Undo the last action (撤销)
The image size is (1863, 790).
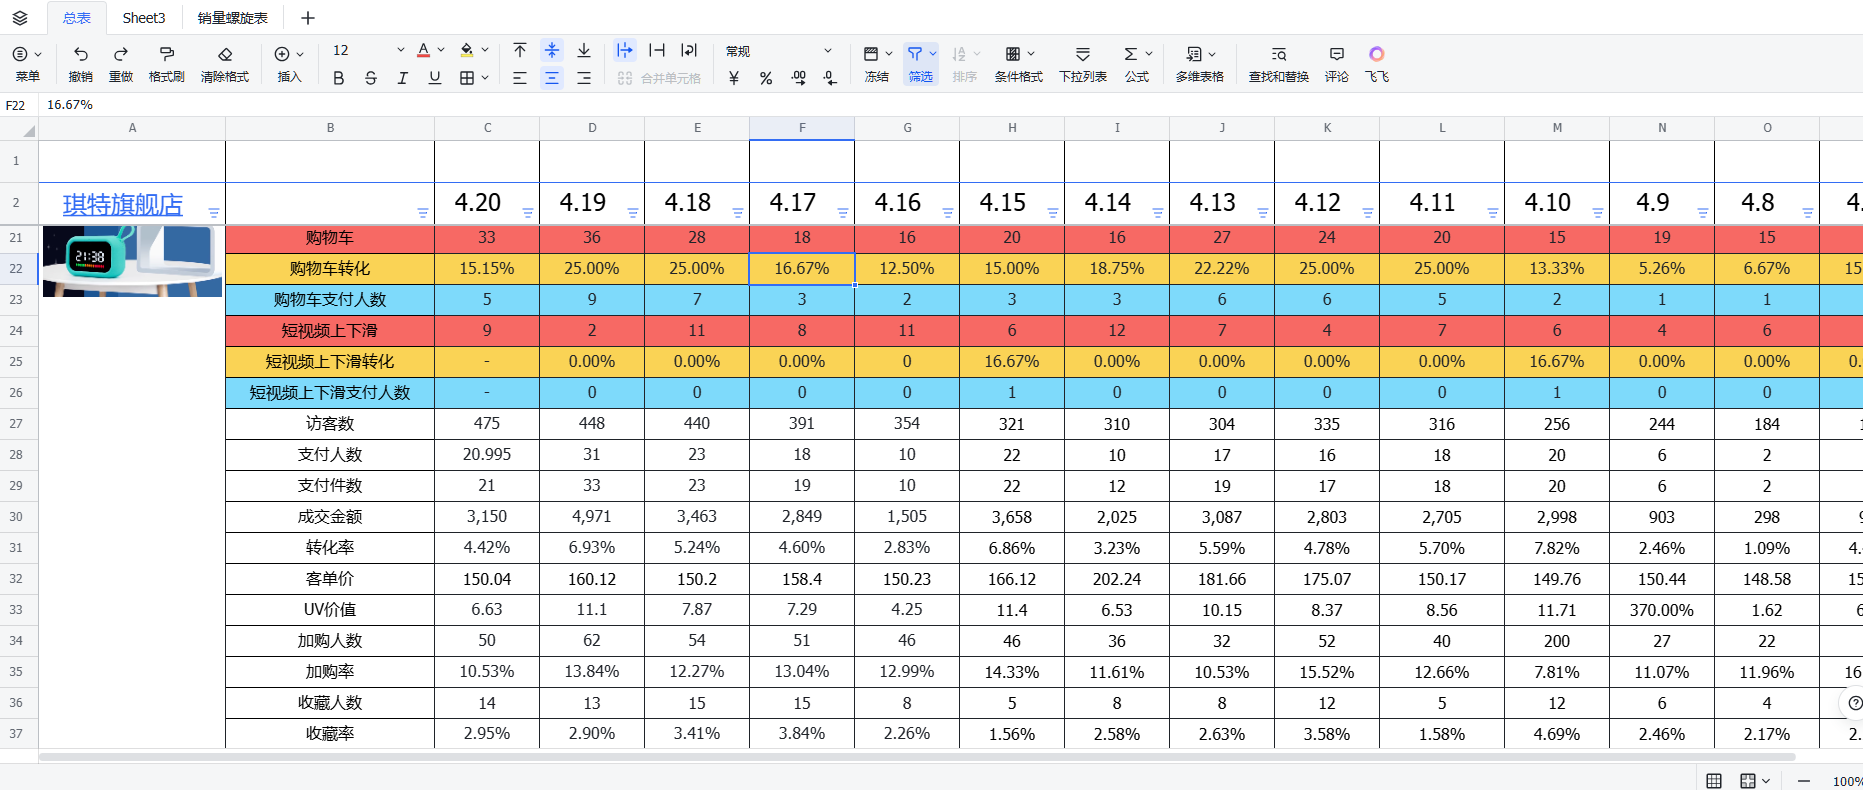81,63
